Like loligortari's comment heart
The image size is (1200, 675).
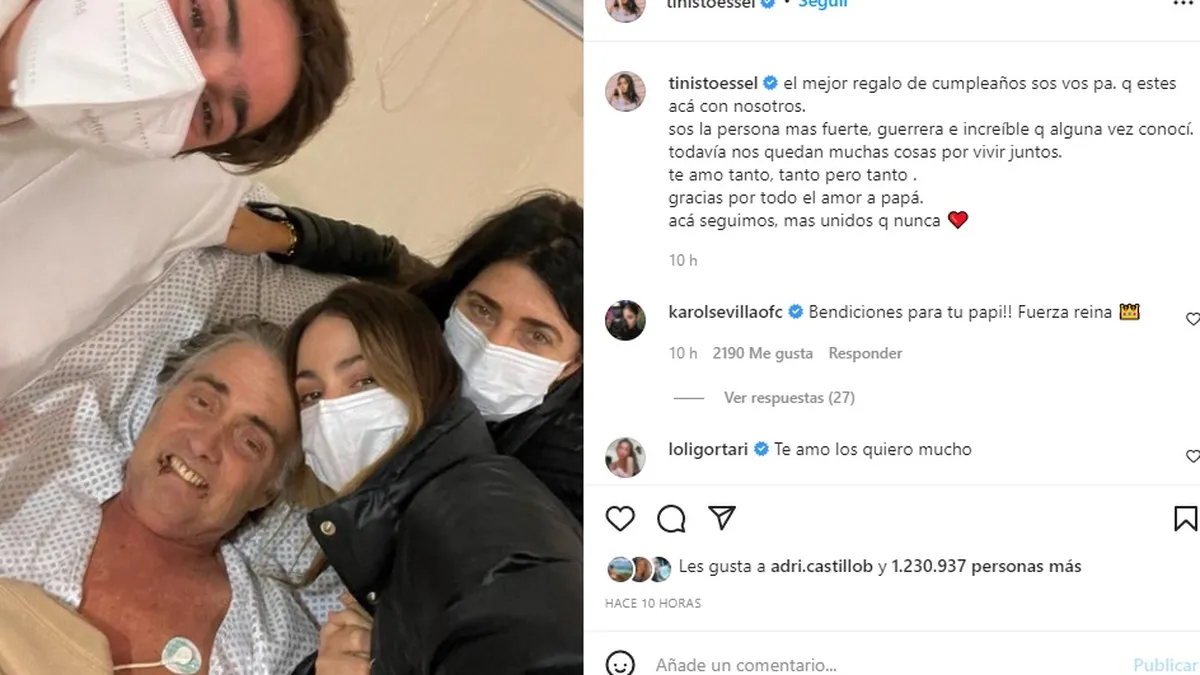point(1192,456)
